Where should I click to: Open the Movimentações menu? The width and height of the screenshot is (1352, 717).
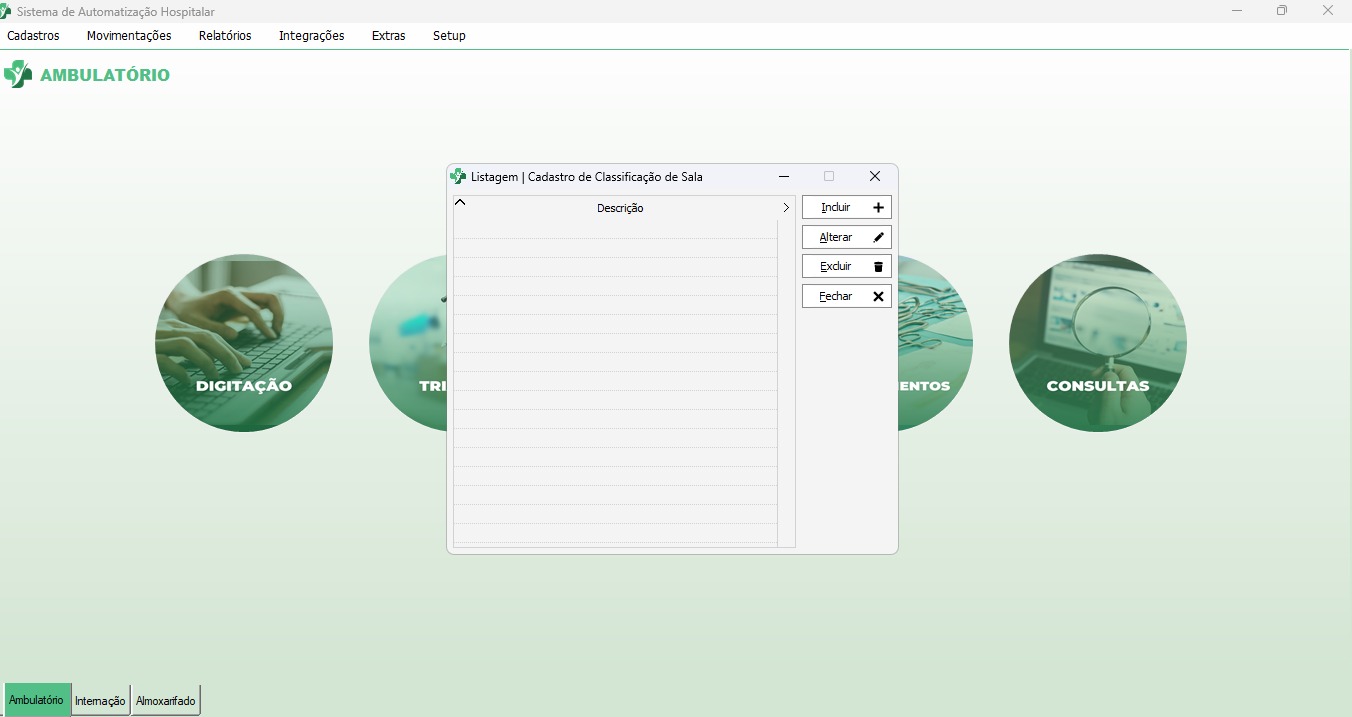[x=129, y=36]
